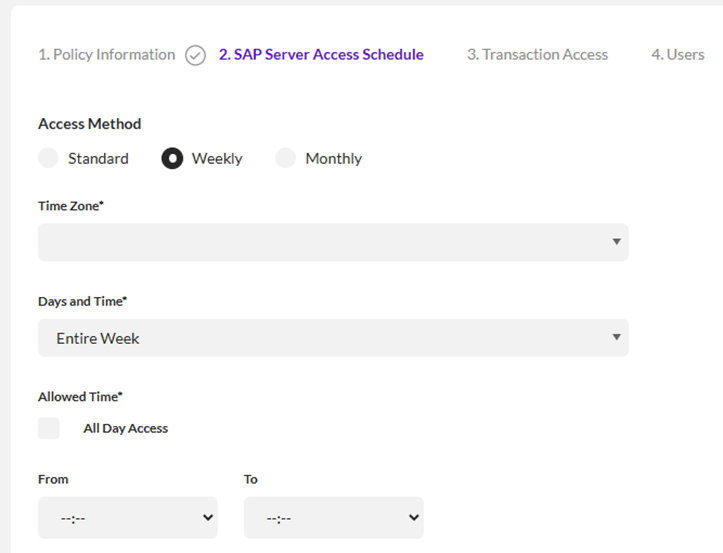
Task: Open SAP Server Access Schedule step
Action: [x=321, y=55]
